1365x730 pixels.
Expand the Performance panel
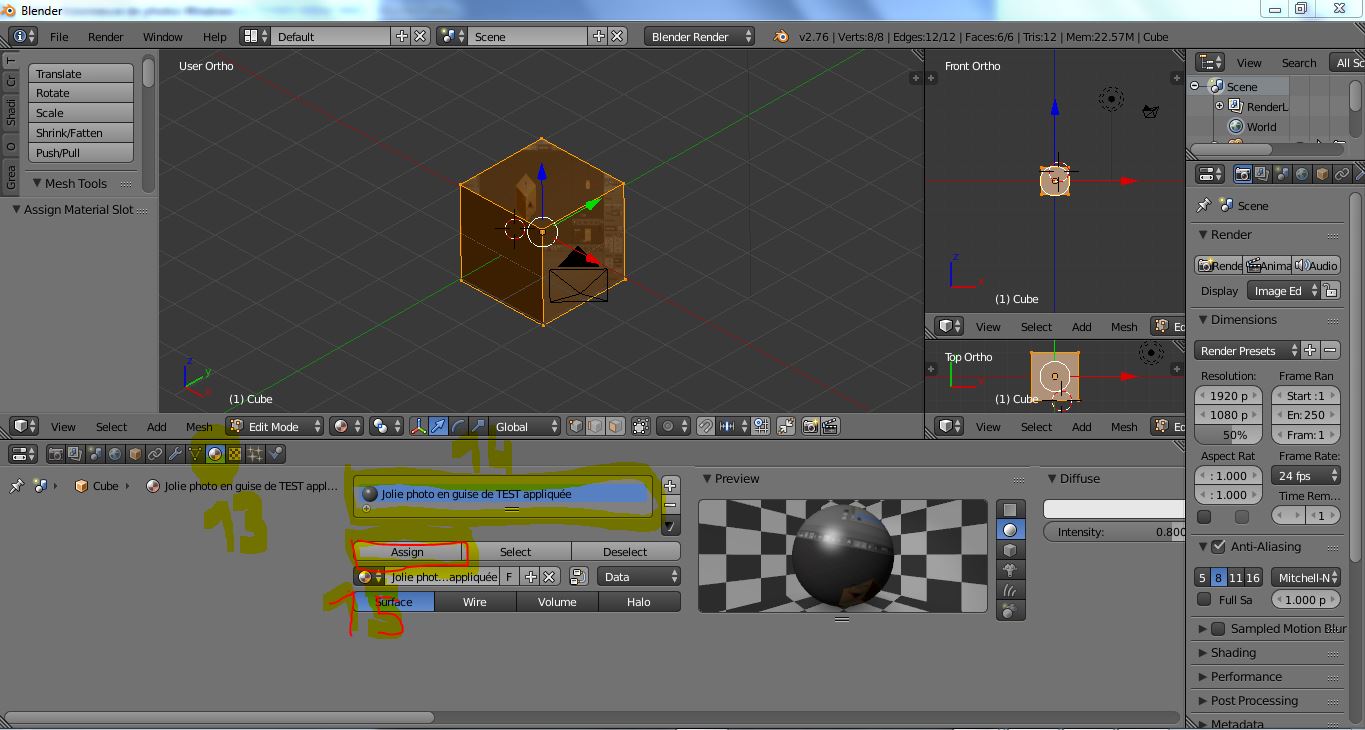point(1246,677)
